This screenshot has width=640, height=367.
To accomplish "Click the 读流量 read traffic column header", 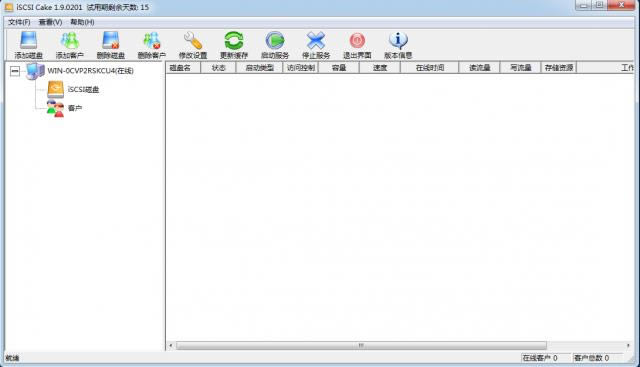I will click(x=480, y=68).
